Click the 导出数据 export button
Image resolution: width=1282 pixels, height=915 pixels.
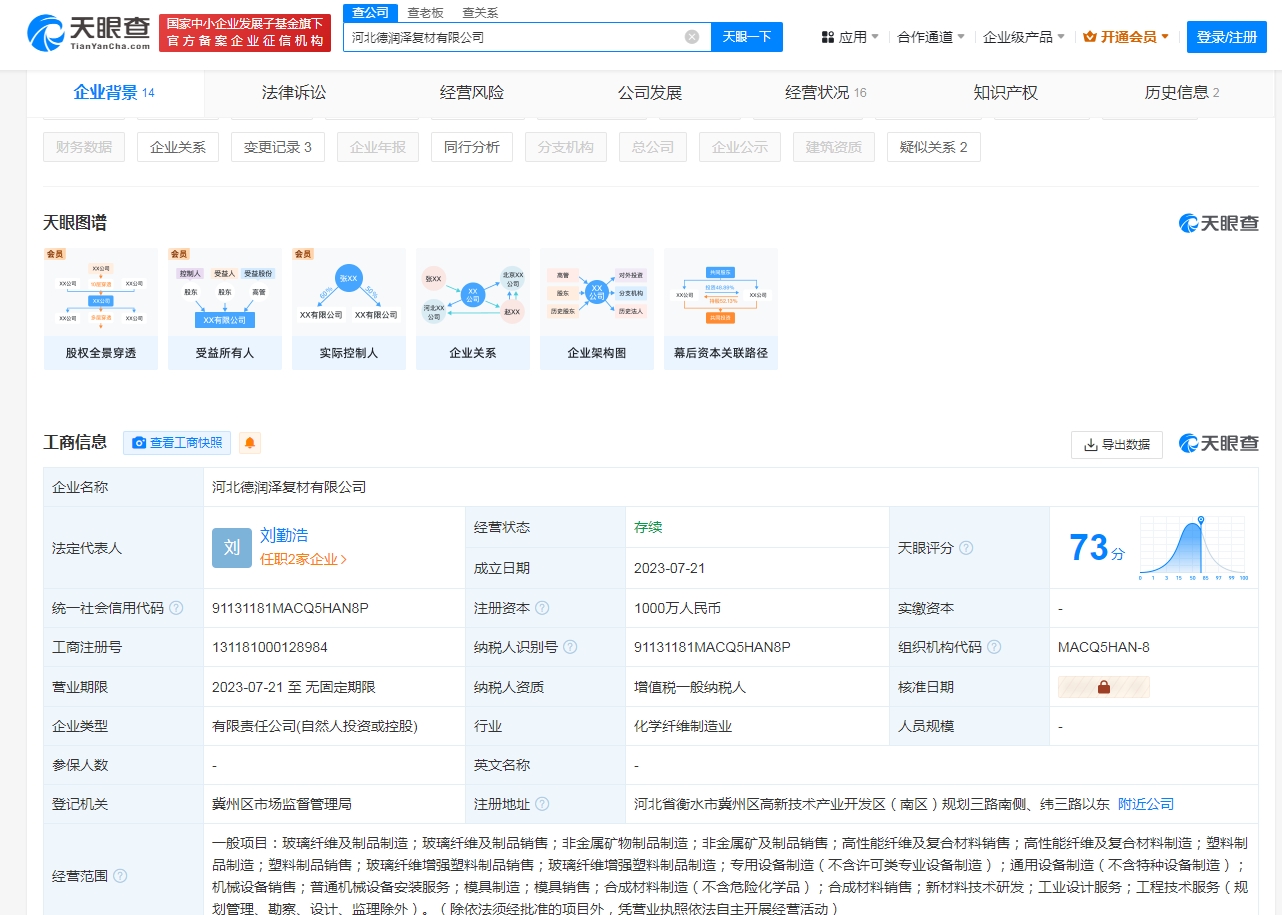tap(1117, 445)
